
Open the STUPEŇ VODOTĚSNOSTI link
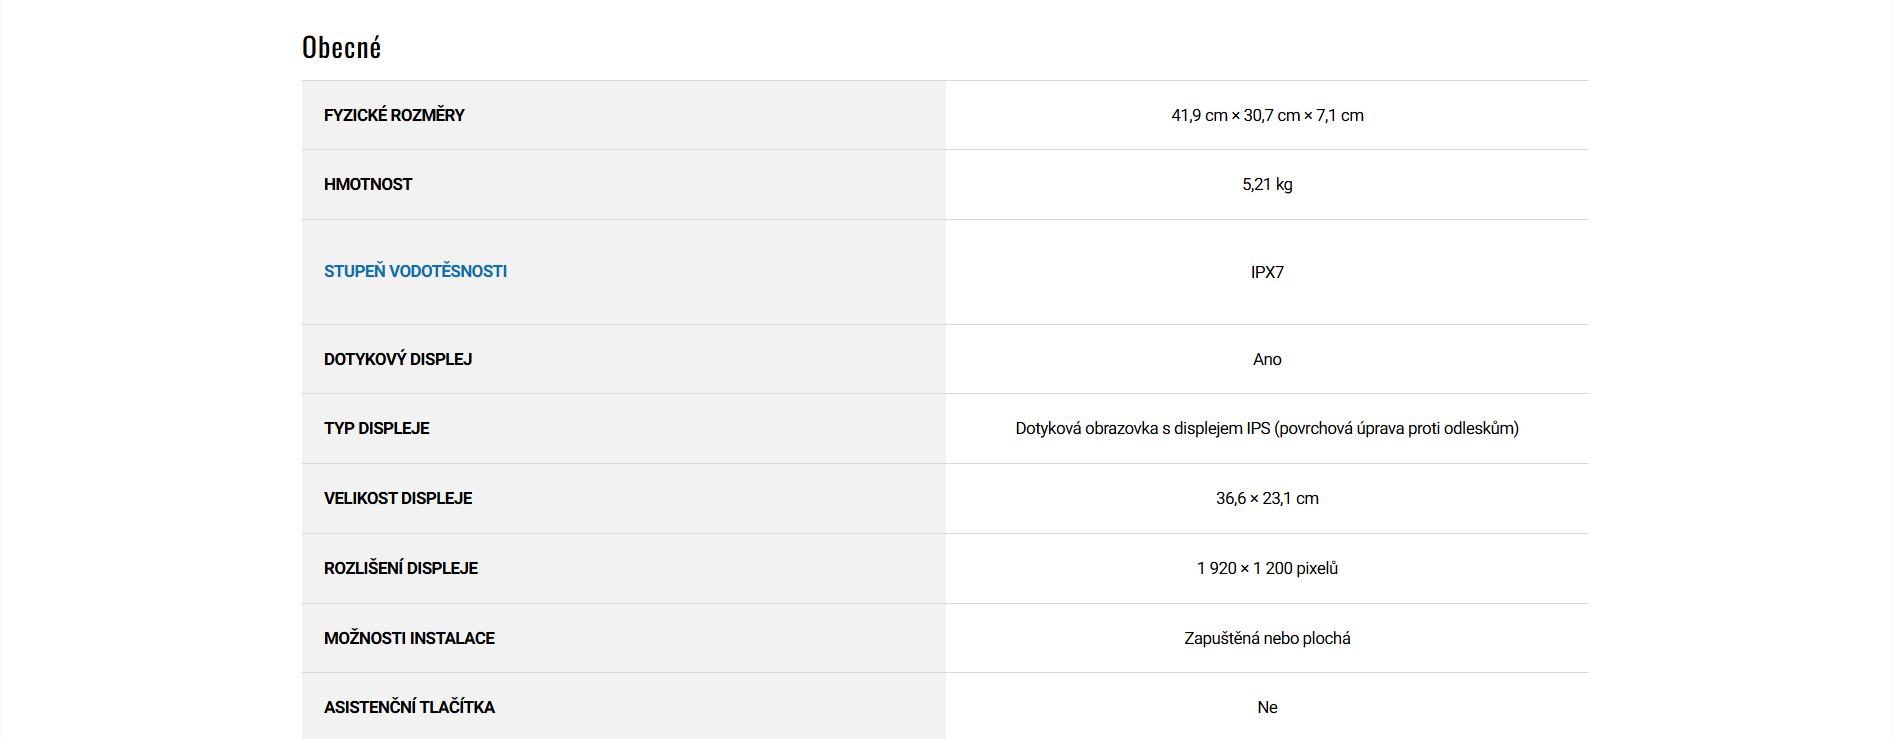click(x=415, y=271)
